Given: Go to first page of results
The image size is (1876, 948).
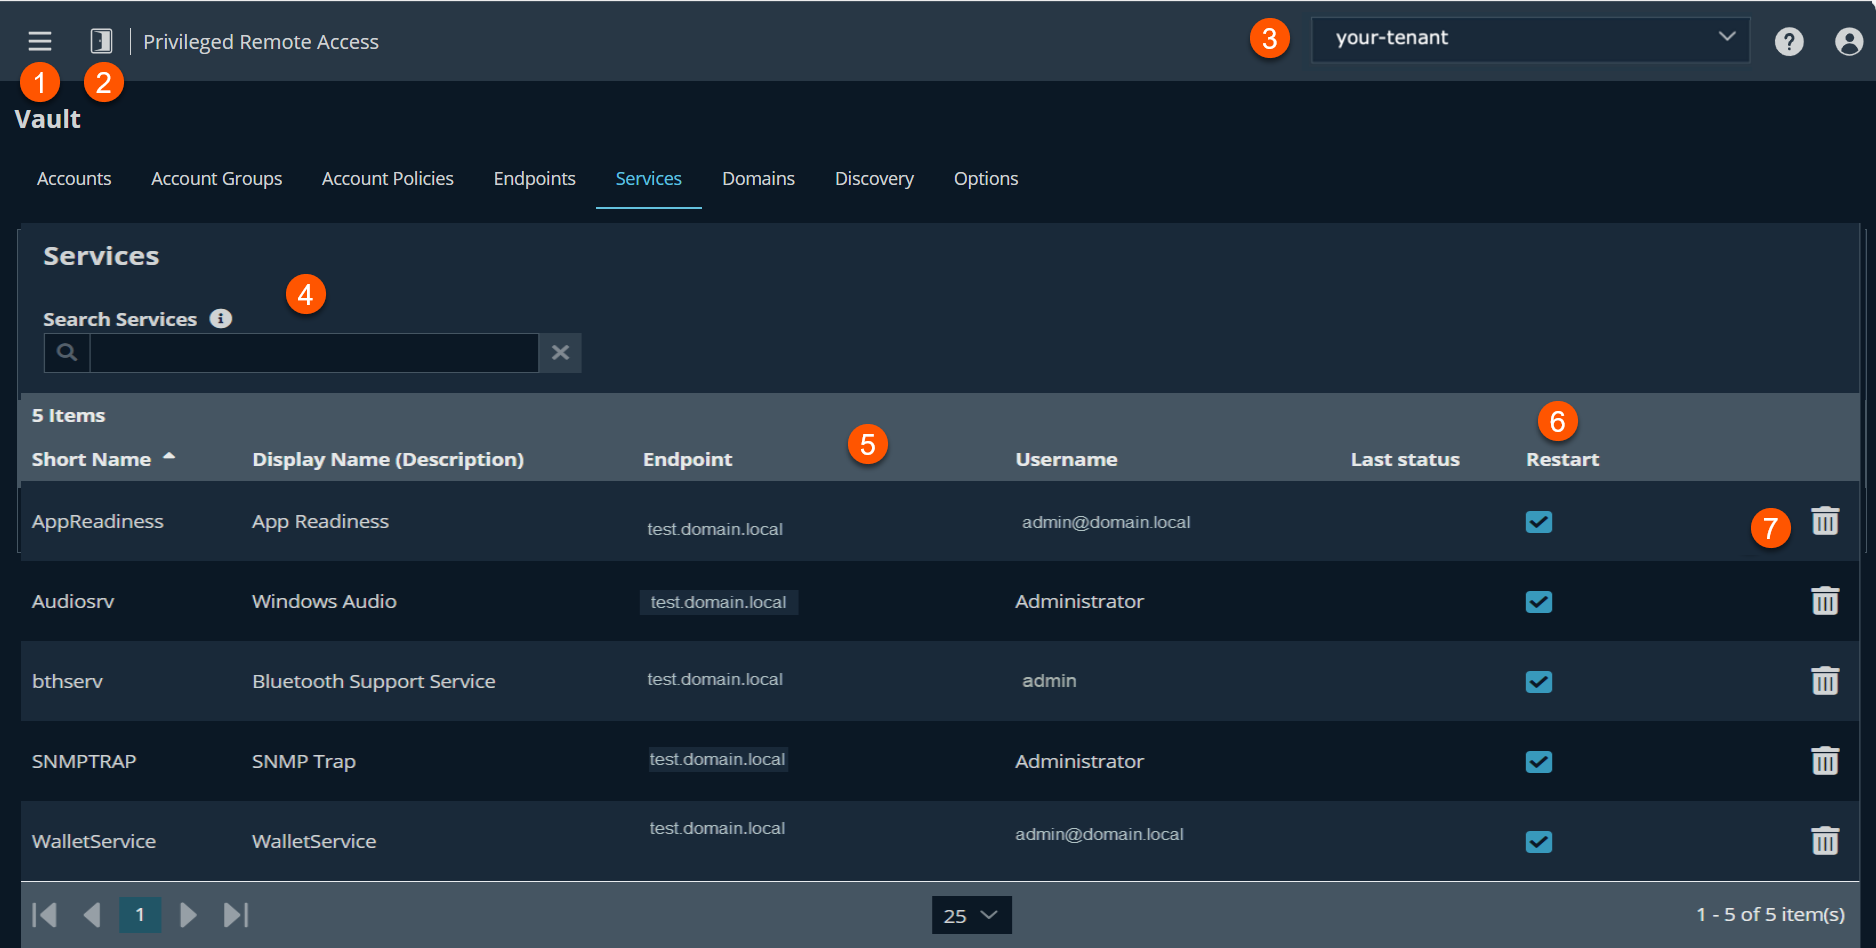Looking at the screenshot, I should (x=44, y=914).
